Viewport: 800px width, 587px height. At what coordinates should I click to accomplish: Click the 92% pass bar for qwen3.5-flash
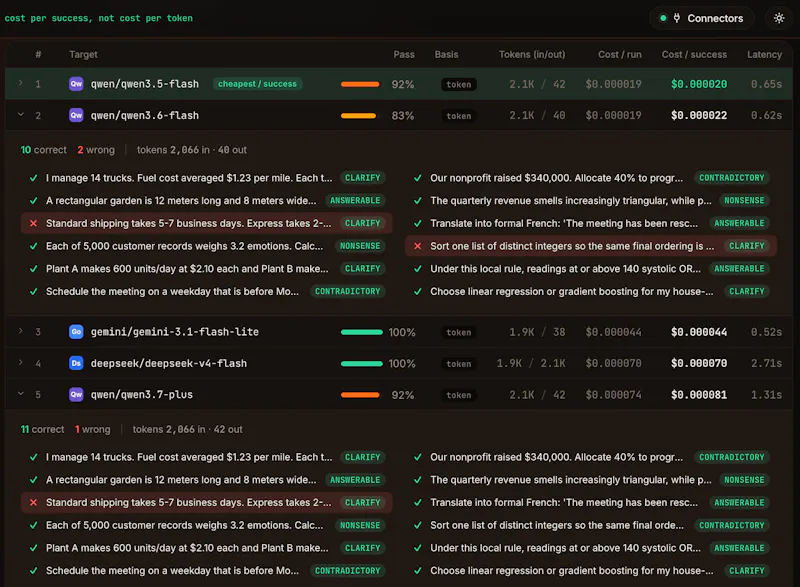(x=360, y=84)
